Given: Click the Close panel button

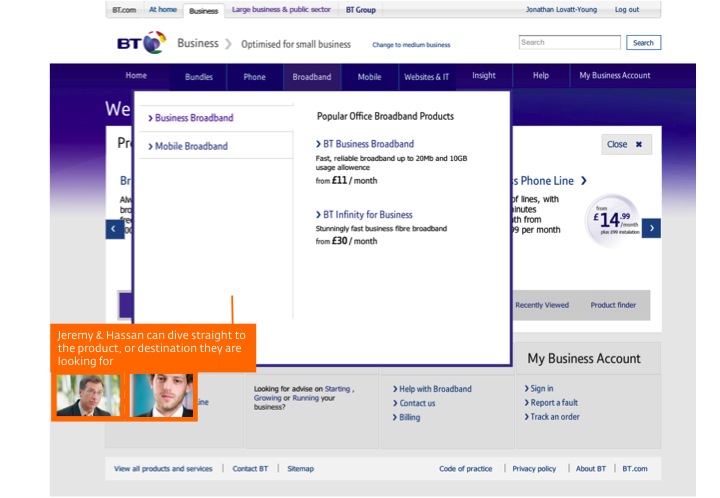Looking at the screenshot, I should (626, 144).
